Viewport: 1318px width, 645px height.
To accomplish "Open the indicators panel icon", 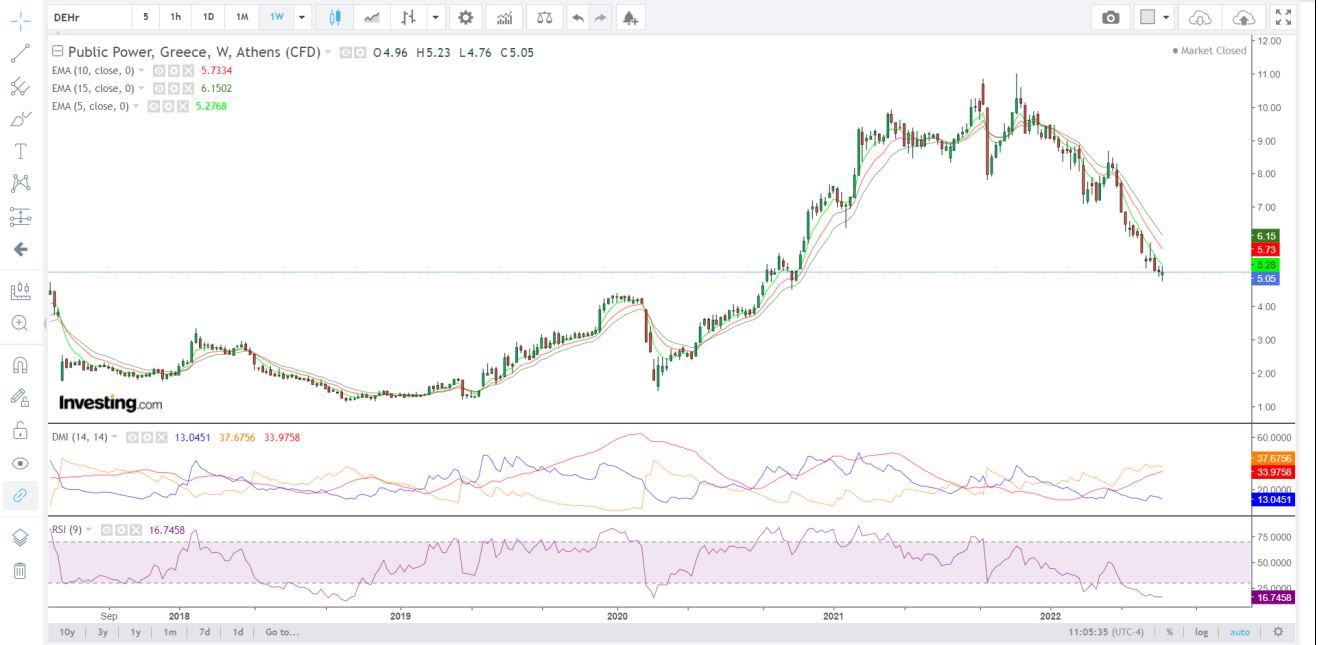I will 505,17.
